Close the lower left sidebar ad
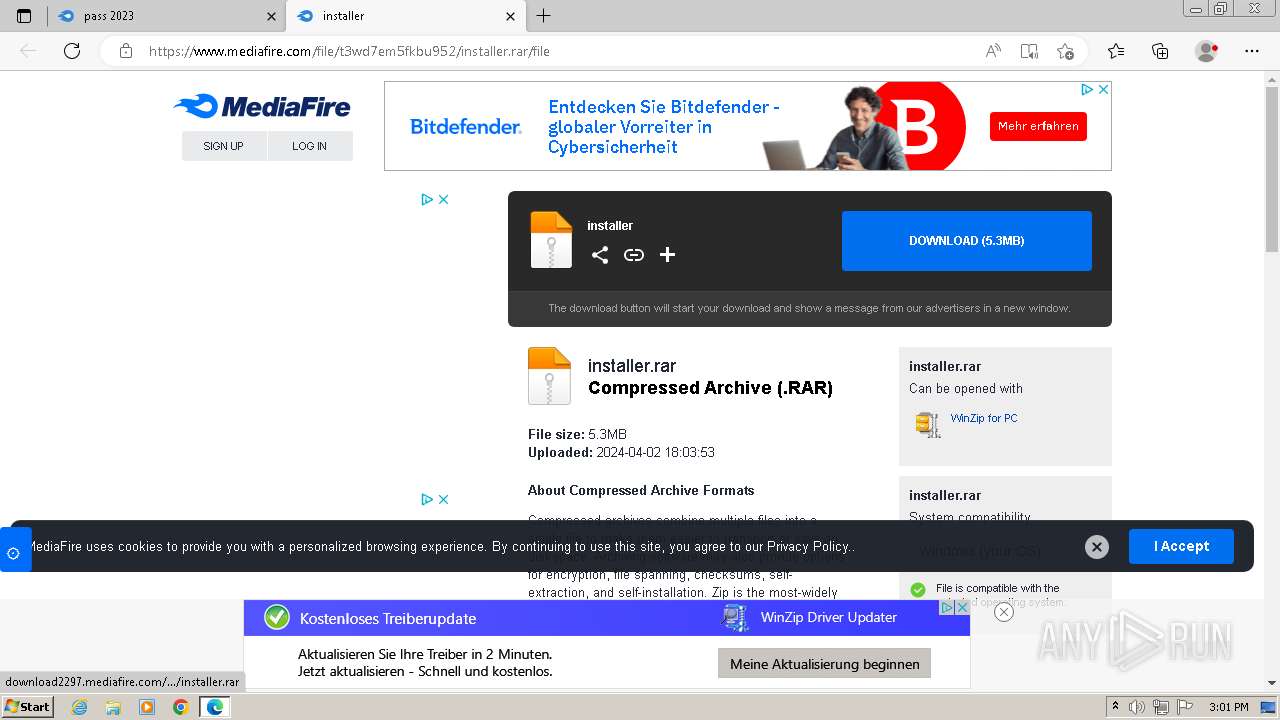The width and height of the screenshot is (1280, 720). (x=444, y=499)
